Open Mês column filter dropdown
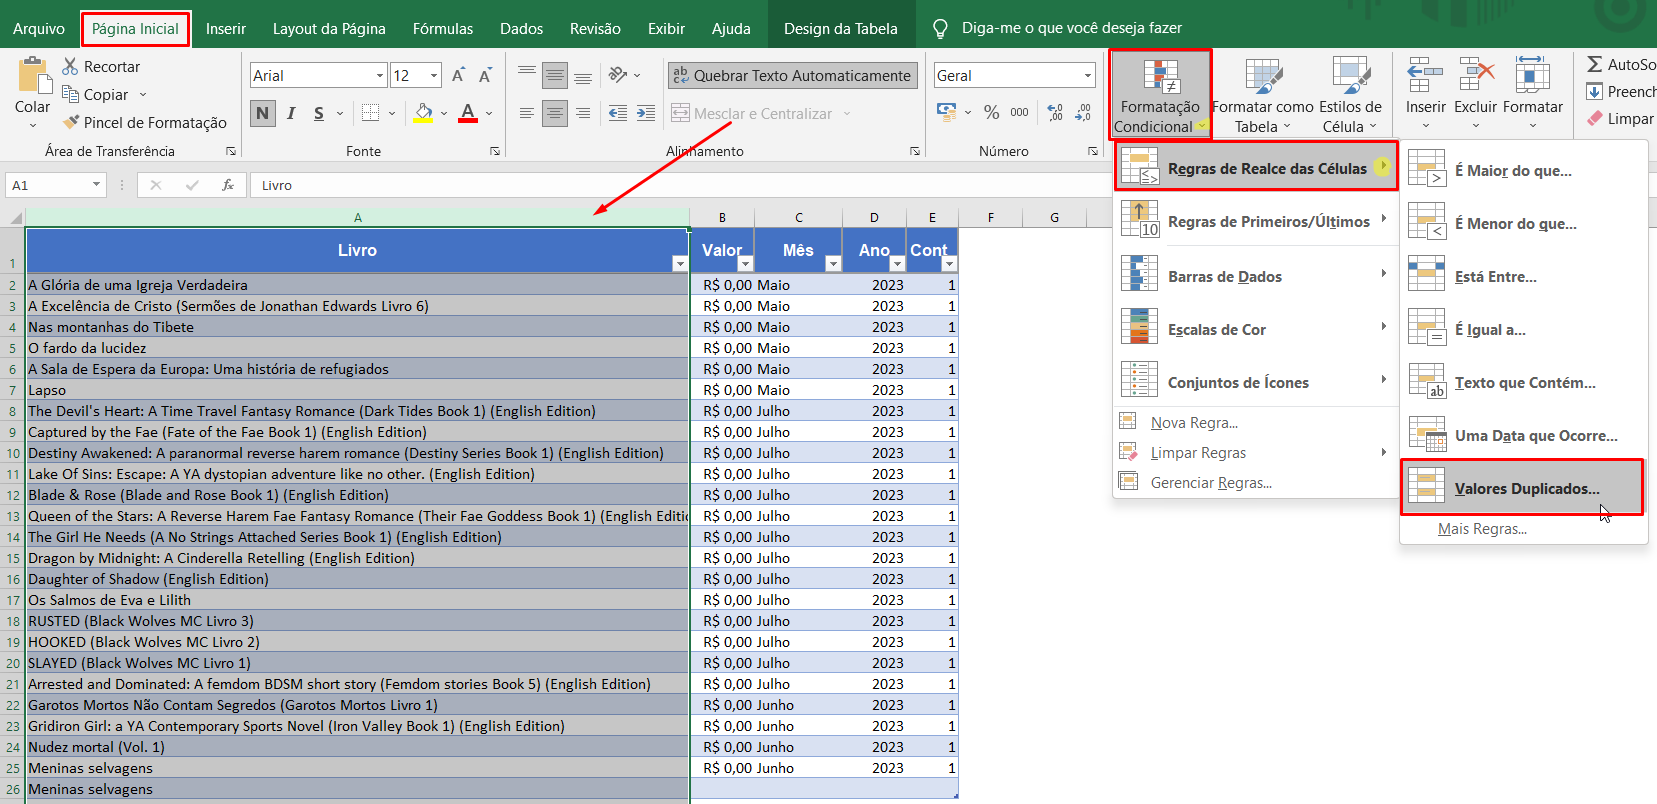1657x804 pixels. coord(833,264)
